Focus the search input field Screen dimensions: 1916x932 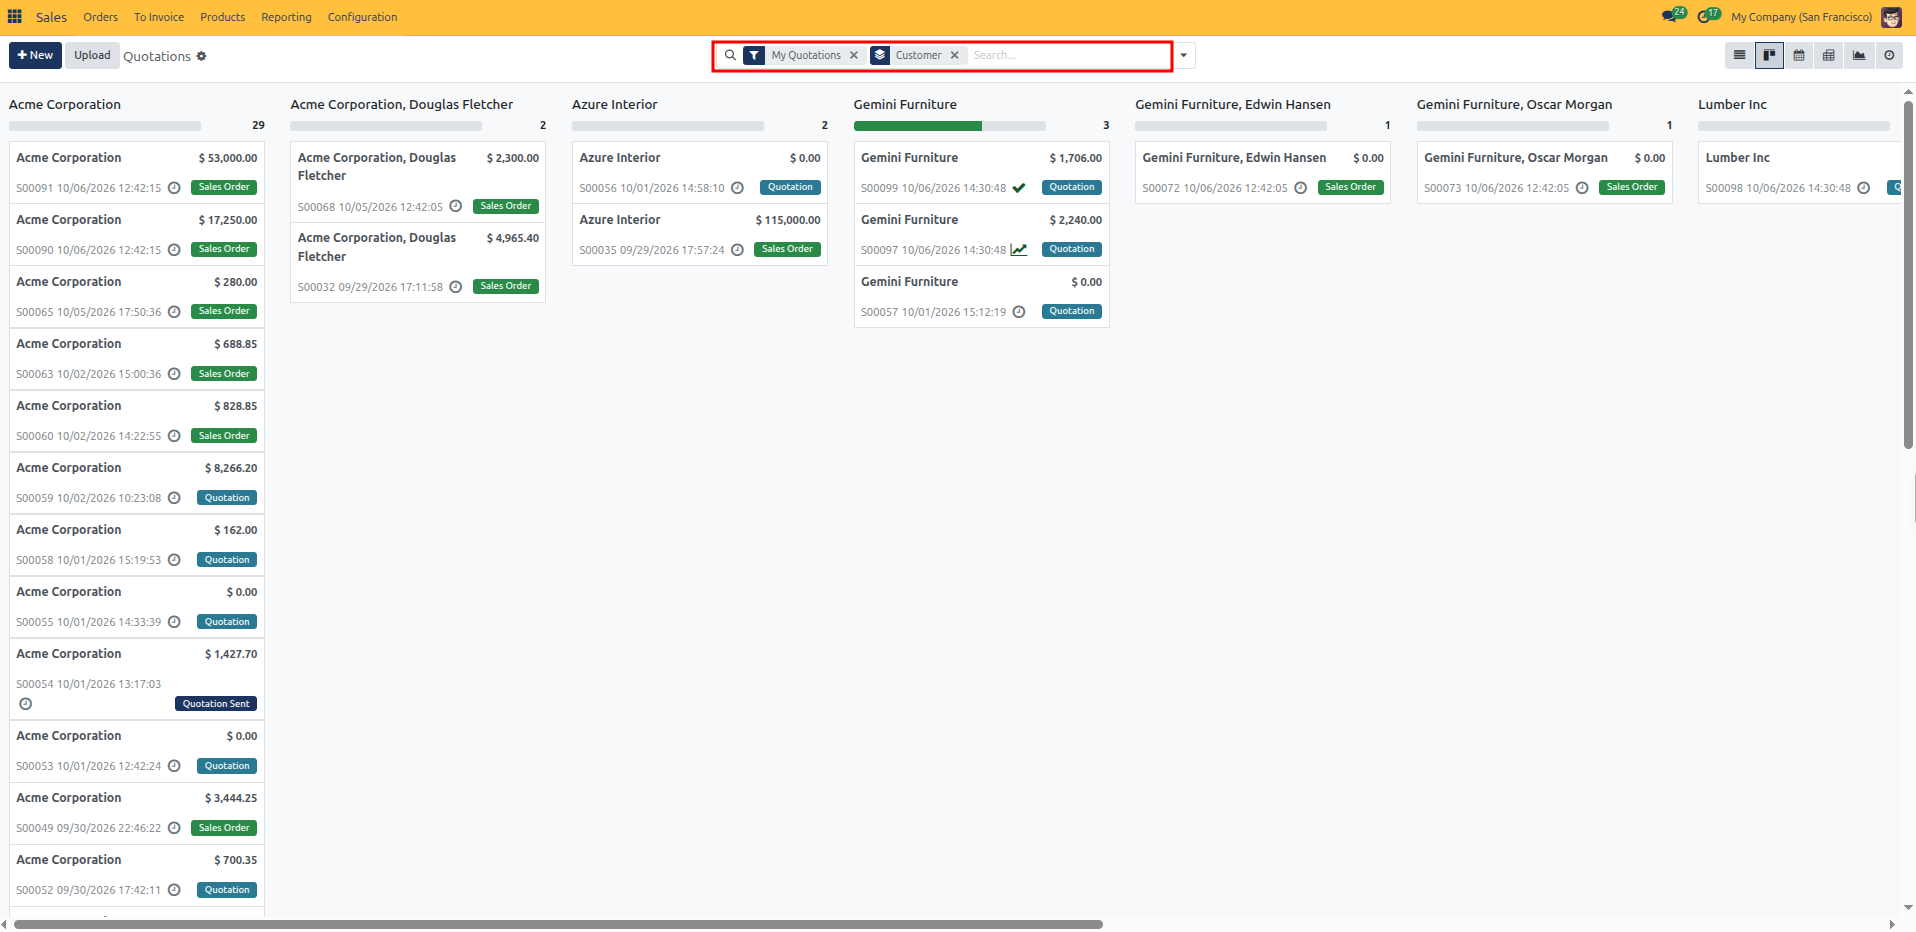1068,55
